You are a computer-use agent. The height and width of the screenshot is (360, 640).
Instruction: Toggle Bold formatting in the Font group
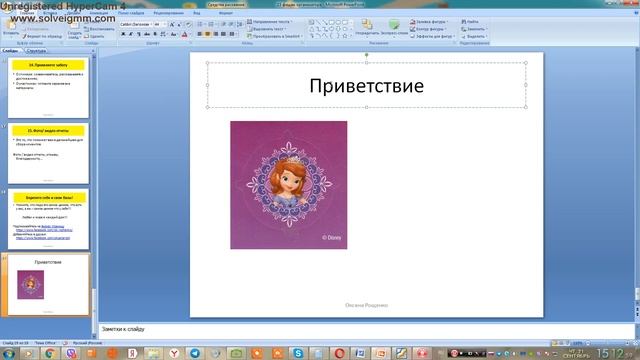[123, 34]
